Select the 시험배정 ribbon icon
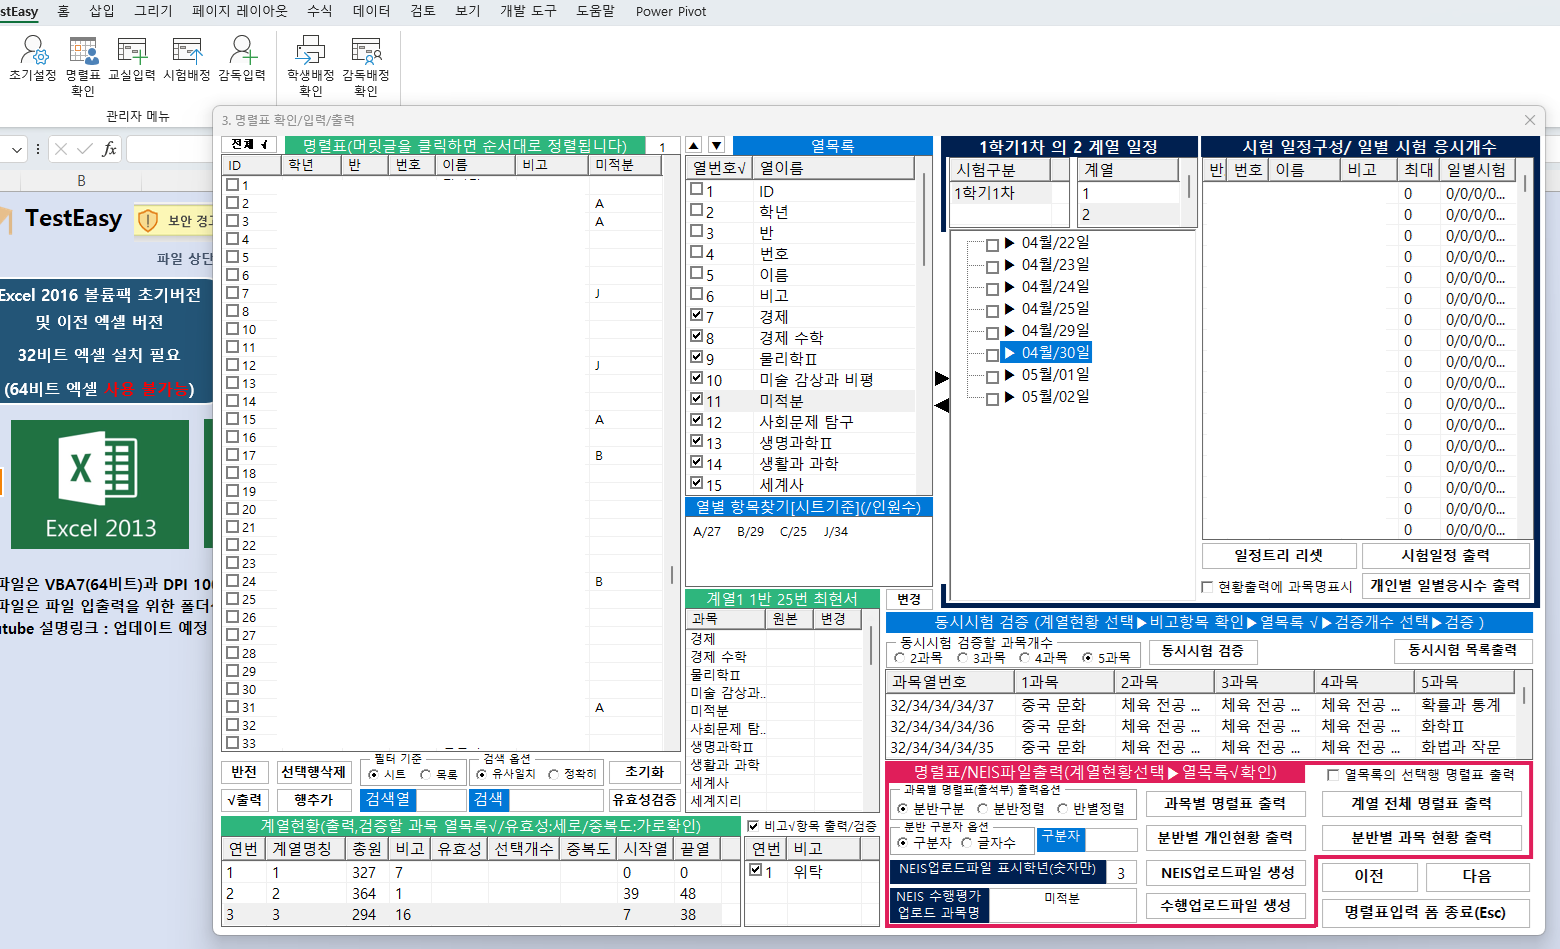The width and height of the screenshot is (1560, 949). 187,59
